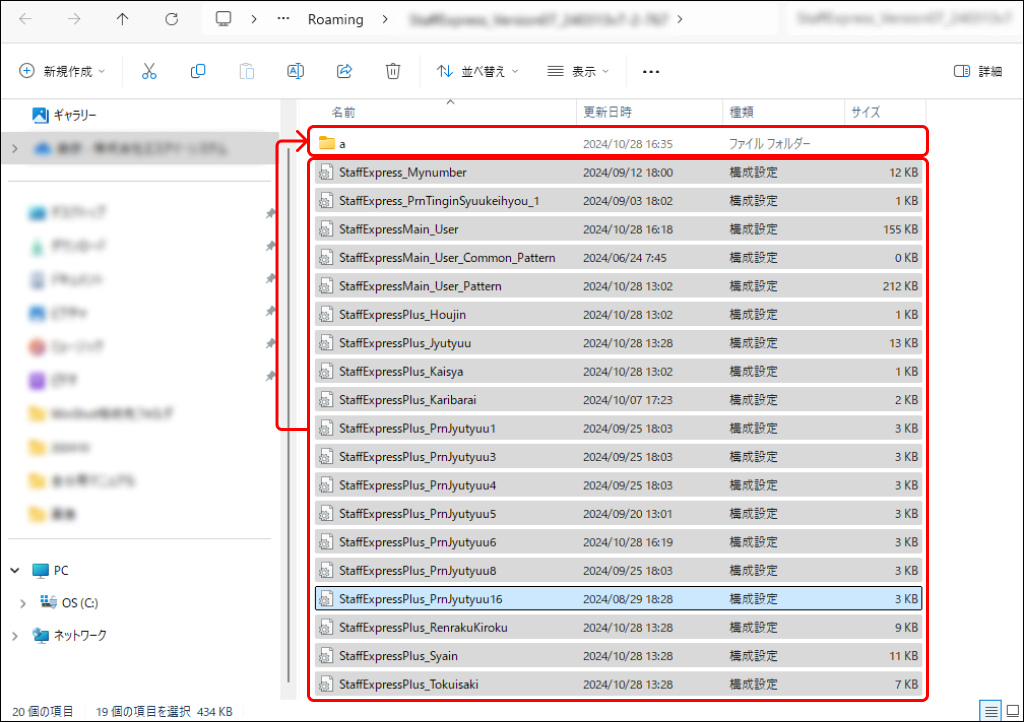Select StaffExpress_Mynumber file
1024x722 pixels.
(618, 172)
